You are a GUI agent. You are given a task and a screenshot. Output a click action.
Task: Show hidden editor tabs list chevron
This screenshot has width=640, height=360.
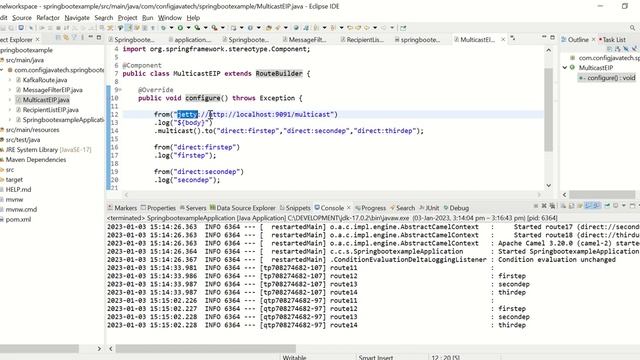(513, 38)
